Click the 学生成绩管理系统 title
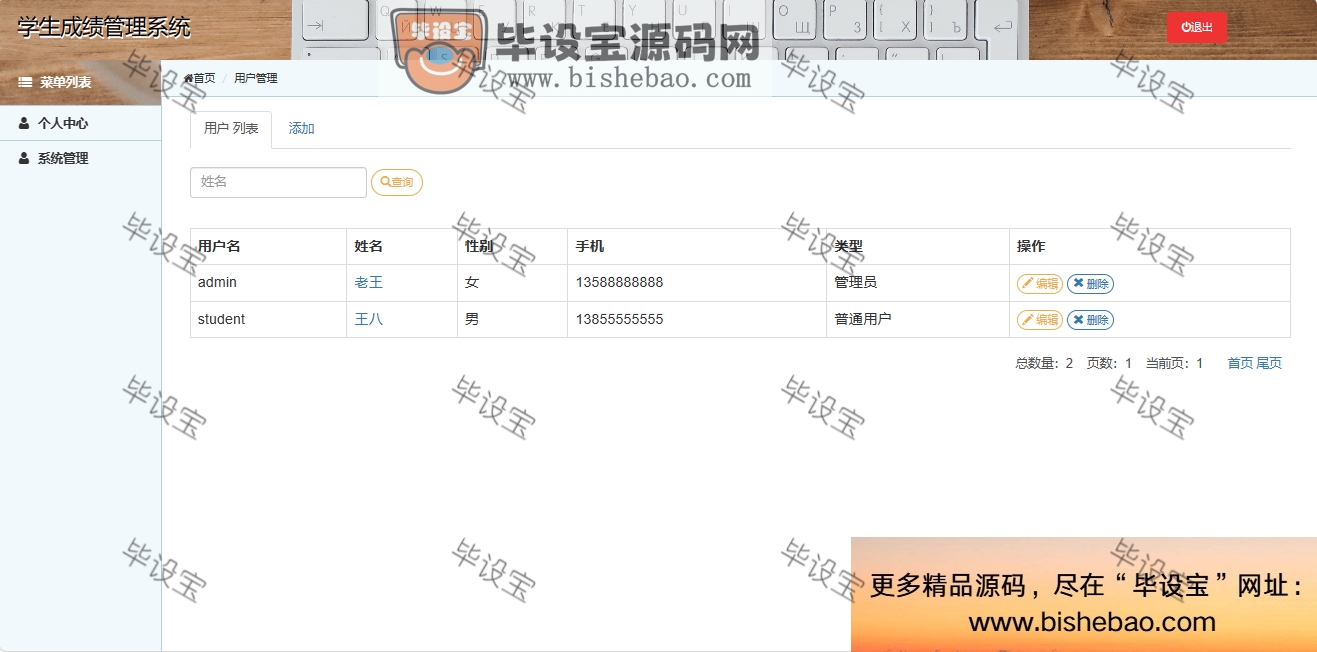This screenshot has height=652, width=1317. pyautogui.click(x=104, y=27)
